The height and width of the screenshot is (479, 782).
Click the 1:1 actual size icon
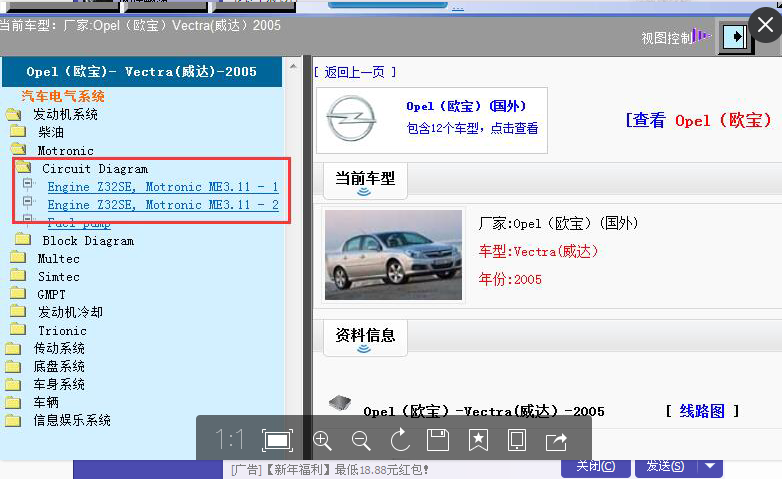230,440
